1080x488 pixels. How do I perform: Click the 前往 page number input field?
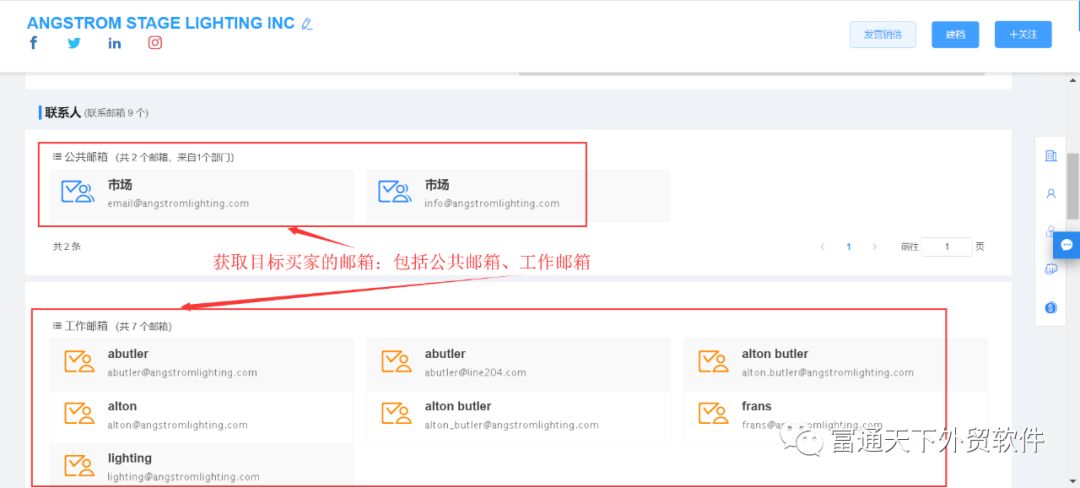(946, 246)
